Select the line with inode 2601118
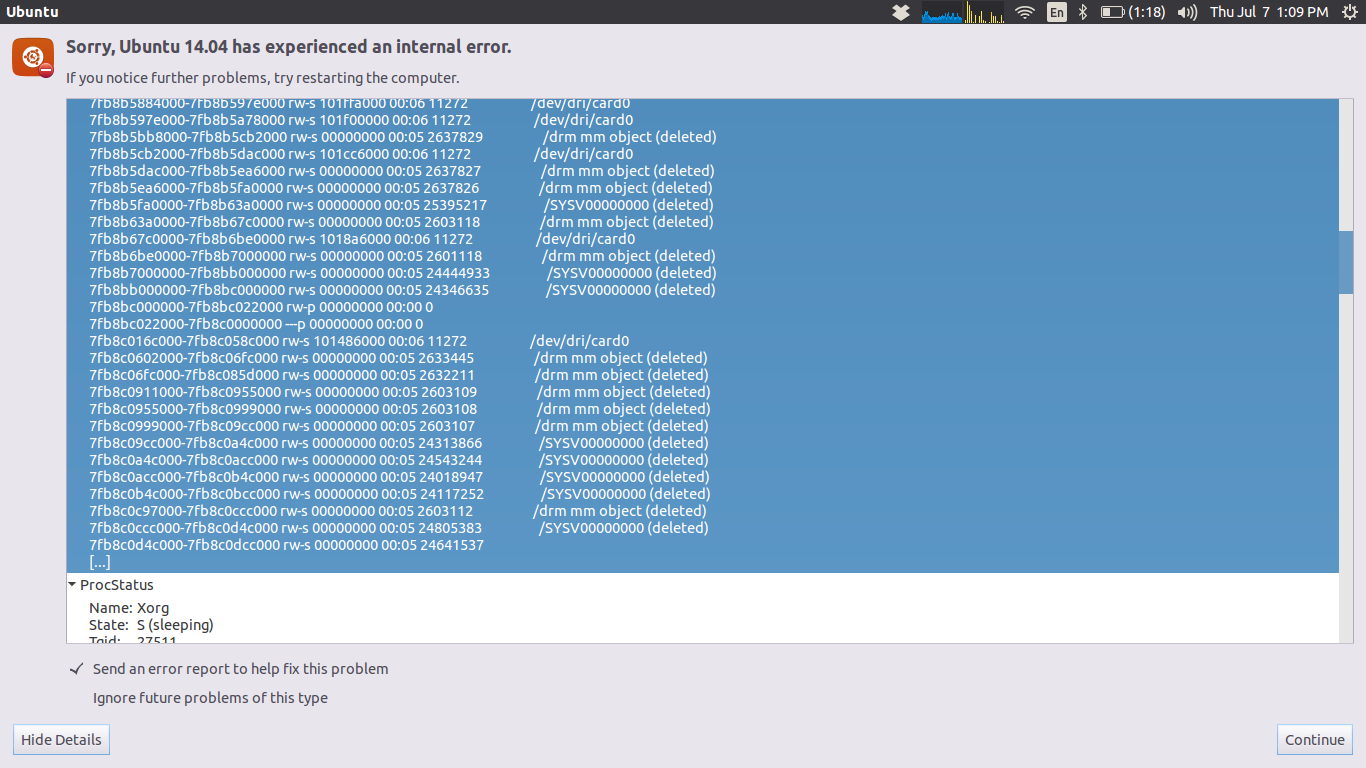Image resolution: width=1366 pixels, height=768 pixels. 402,256
